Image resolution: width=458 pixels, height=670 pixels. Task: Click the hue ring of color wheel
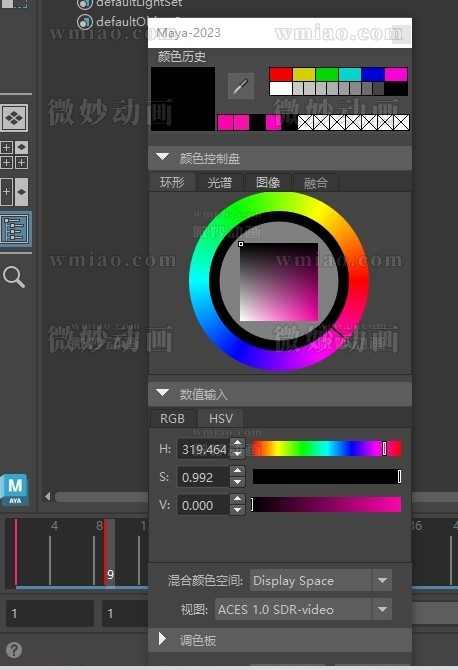click(199, 281)
